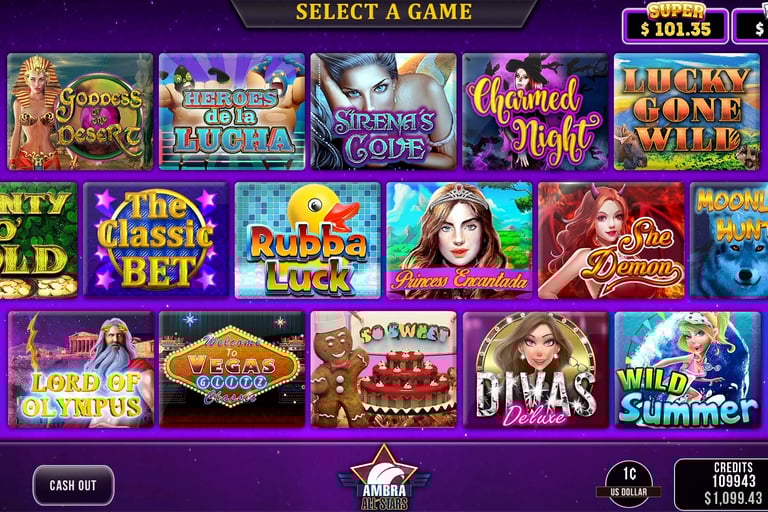This screenshot has height=512, width=768.
Task: Select the partly hidden Plenty O' Gold tile
Action: tap(38, 241)
